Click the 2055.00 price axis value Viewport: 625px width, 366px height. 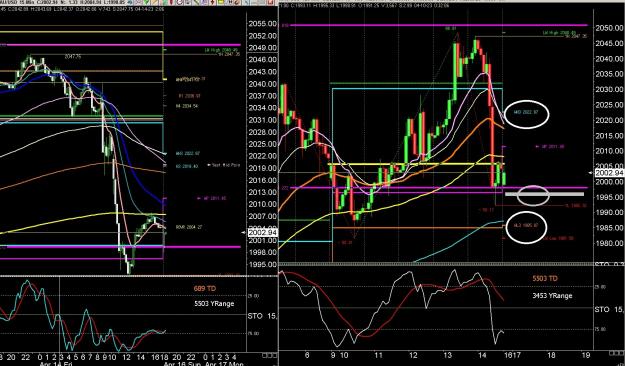(263, 24)
